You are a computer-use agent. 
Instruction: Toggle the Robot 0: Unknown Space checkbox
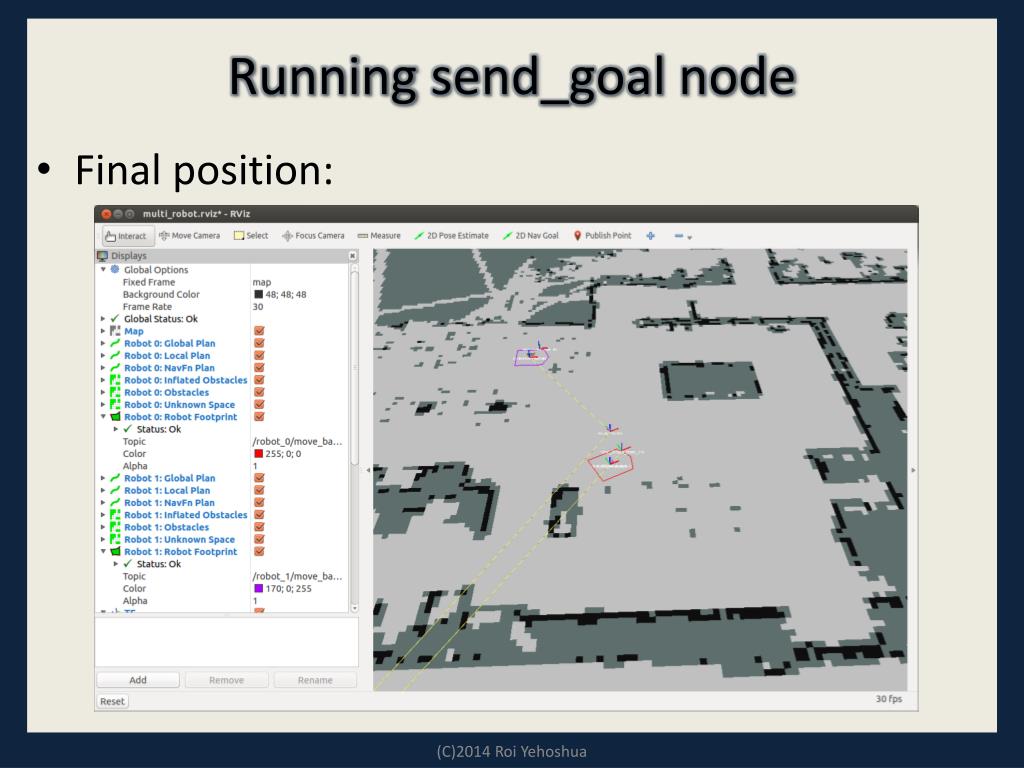(x=259, y=405)
